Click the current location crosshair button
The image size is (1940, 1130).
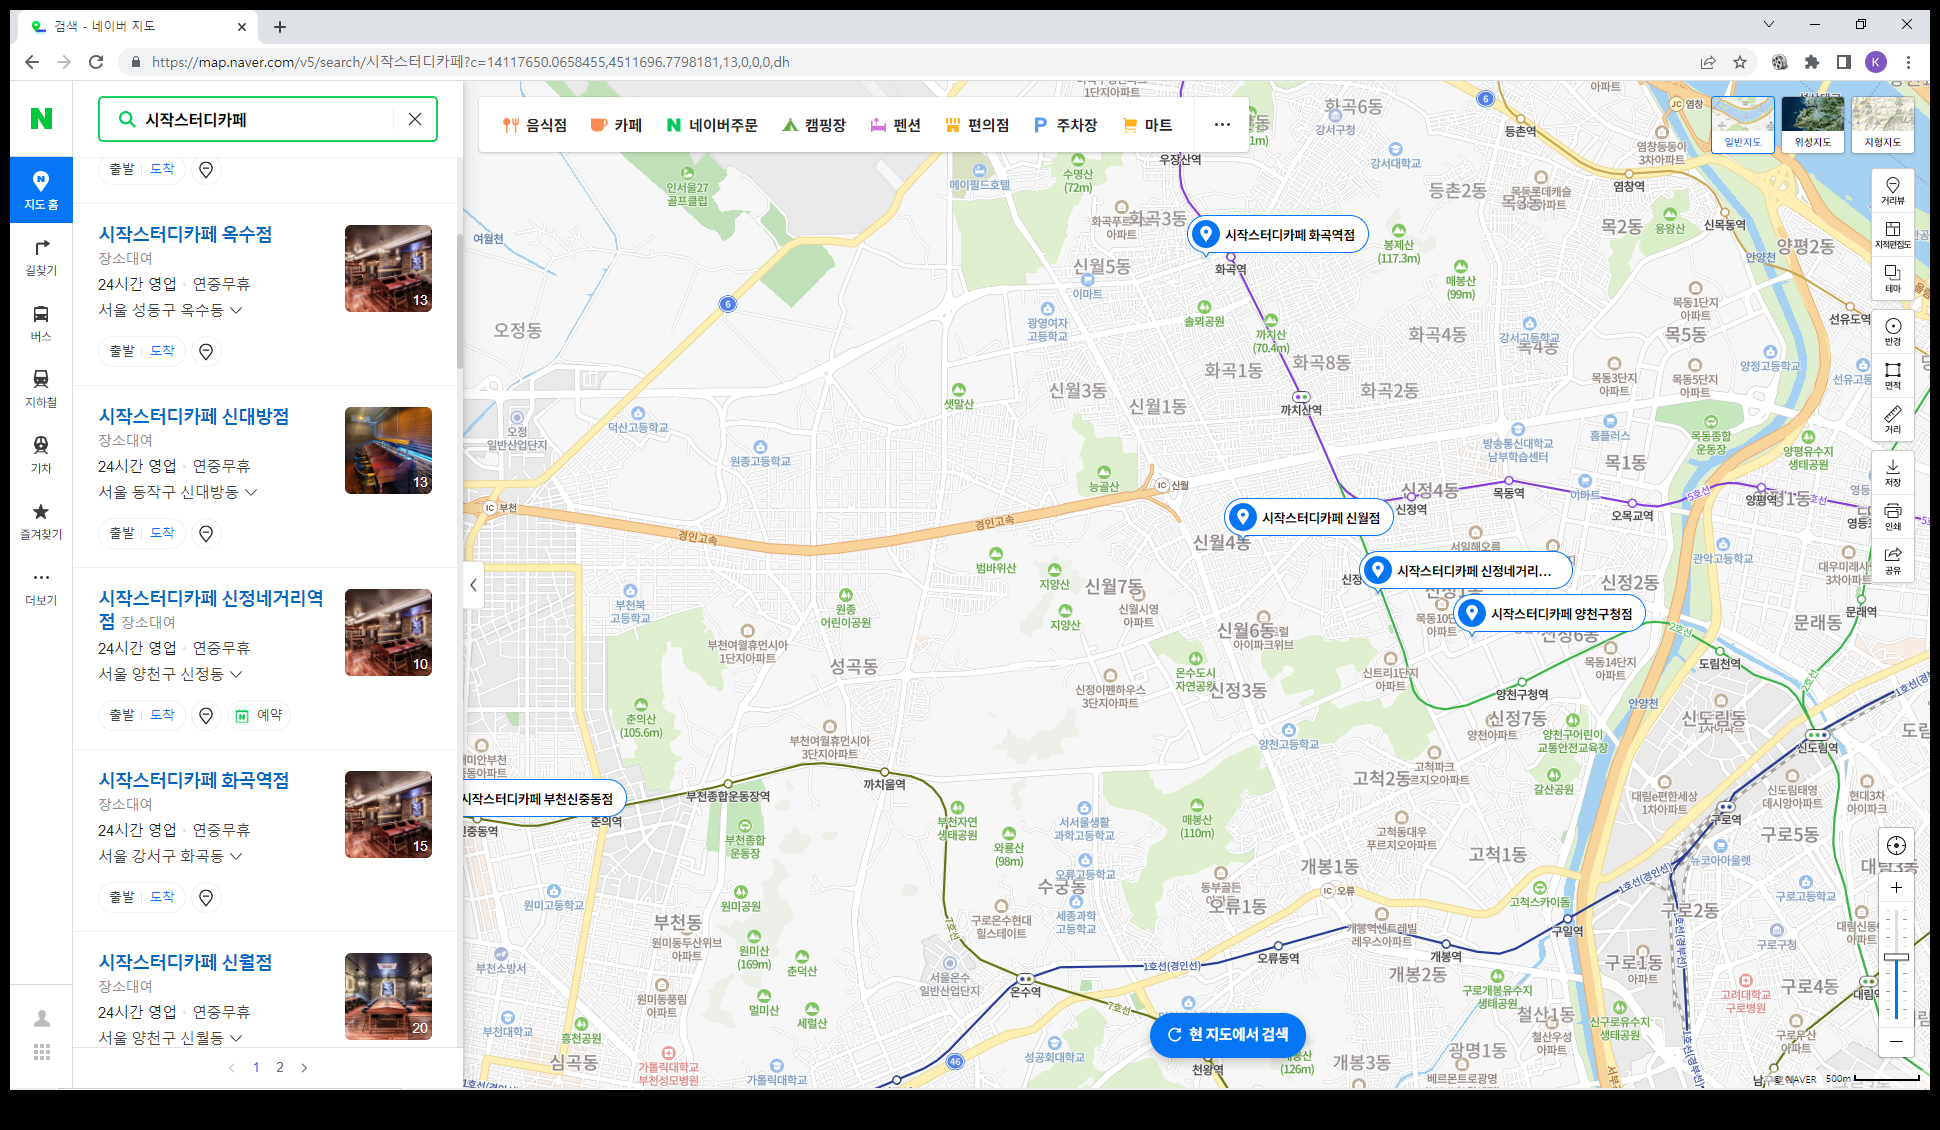pyautogui.click(x=1896, y=846)
